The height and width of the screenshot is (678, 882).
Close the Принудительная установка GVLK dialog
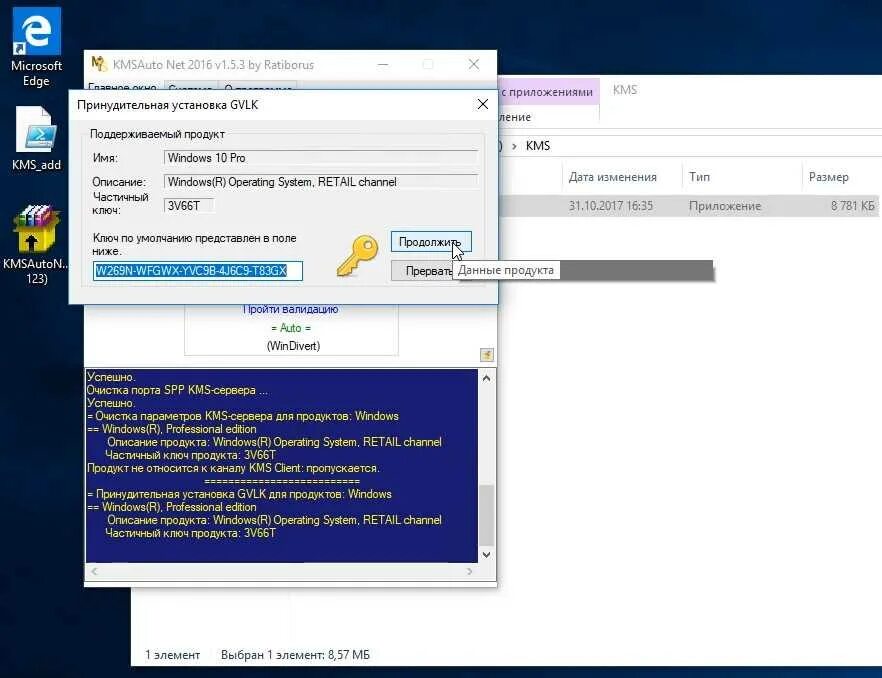coord(483,104)
